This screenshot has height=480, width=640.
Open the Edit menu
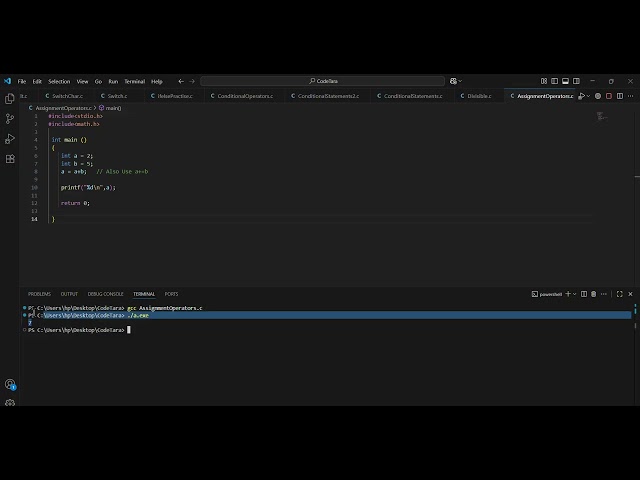coord(37,81)
